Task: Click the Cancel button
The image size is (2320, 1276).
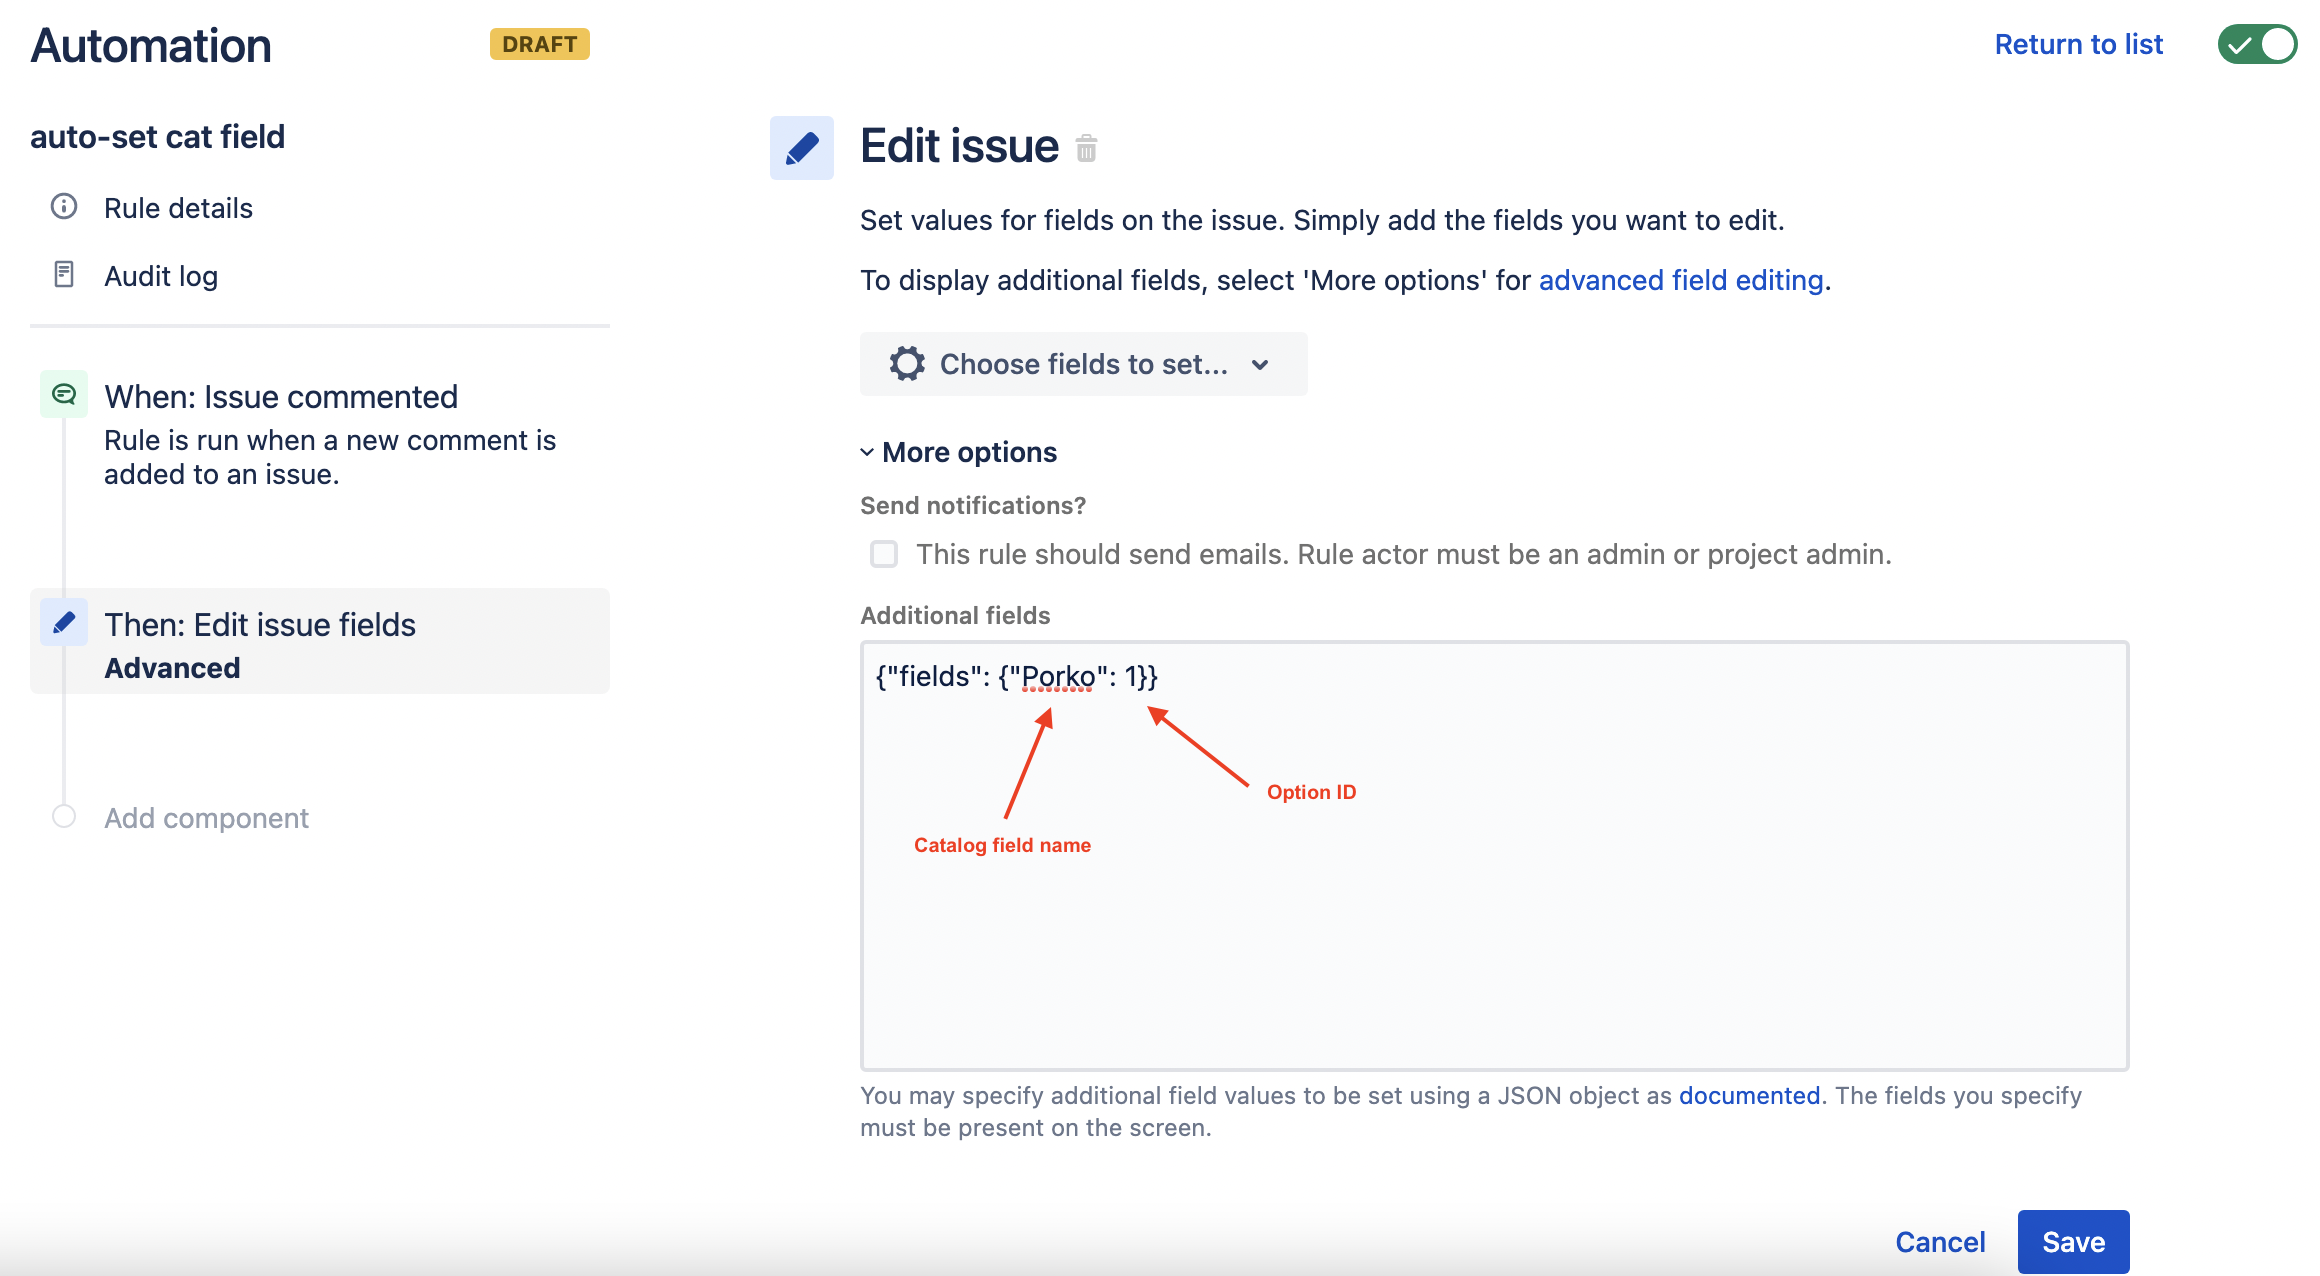Action: [x=1939, y=1242]
